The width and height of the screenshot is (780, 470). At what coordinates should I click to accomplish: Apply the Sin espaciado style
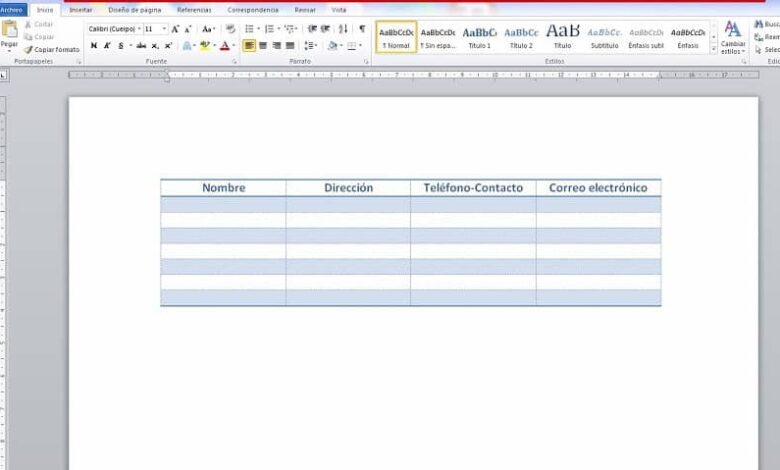coord(438,37)
